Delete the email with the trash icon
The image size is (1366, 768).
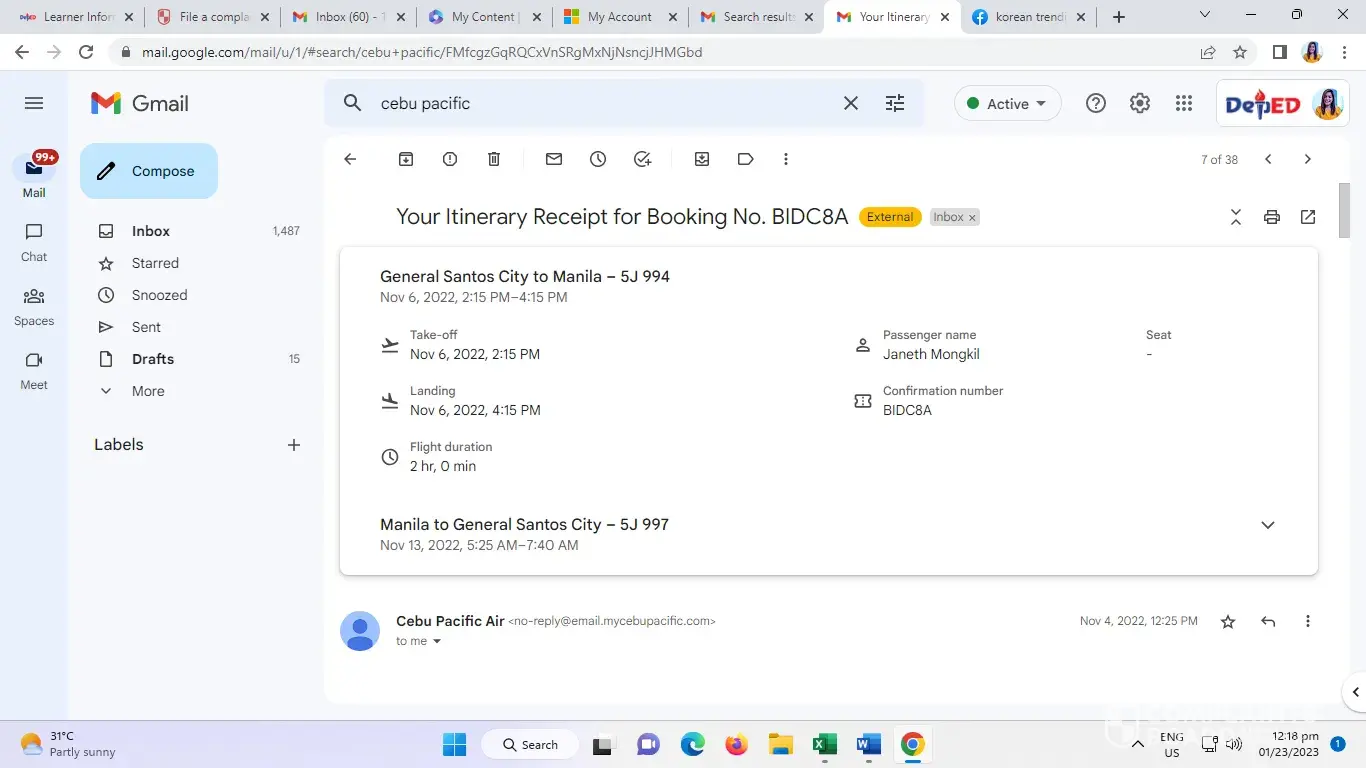click(494, 159)
